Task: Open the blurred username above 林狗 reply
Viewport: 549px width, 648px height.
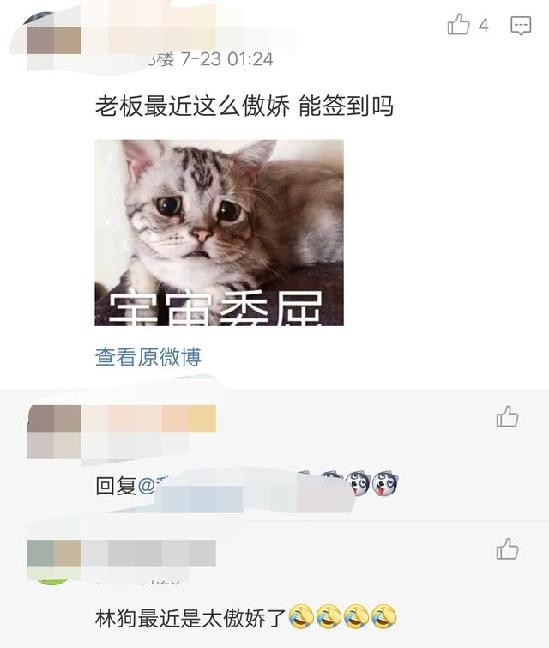Action: pyautogui.click(x=149, y=553)
